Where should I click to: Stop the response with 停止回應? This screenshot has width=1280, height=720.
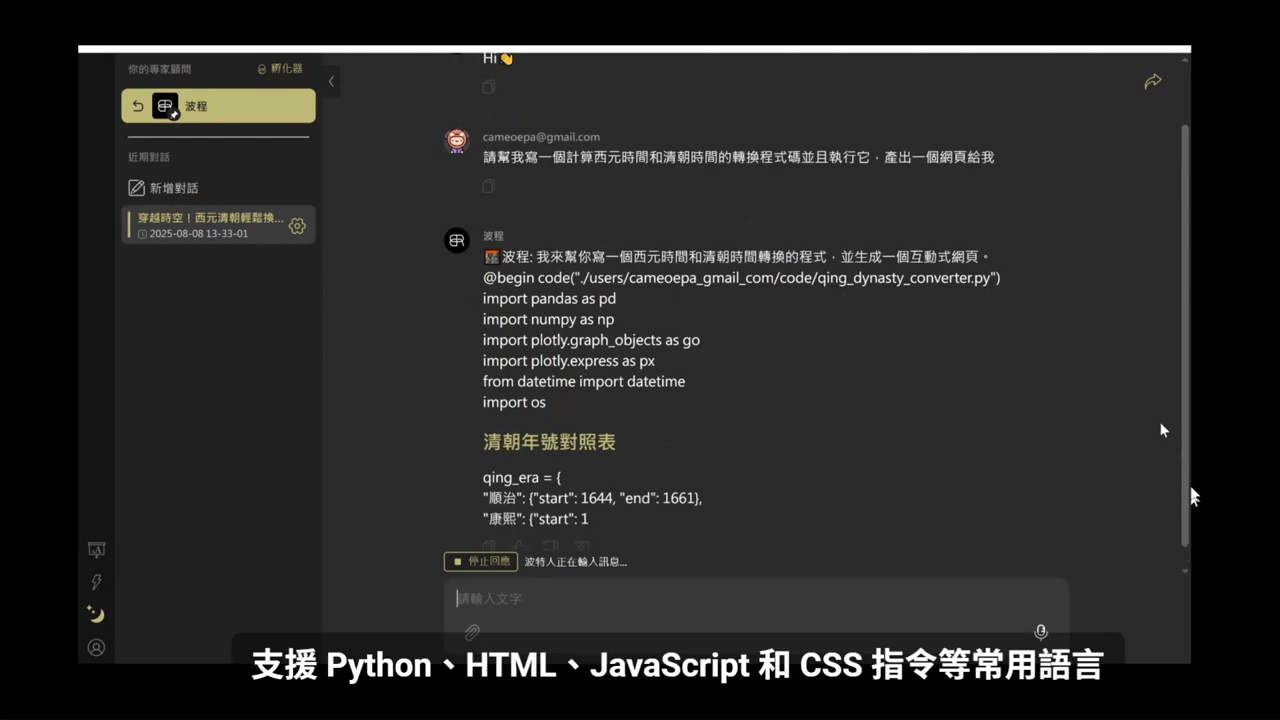click(481, 561)
